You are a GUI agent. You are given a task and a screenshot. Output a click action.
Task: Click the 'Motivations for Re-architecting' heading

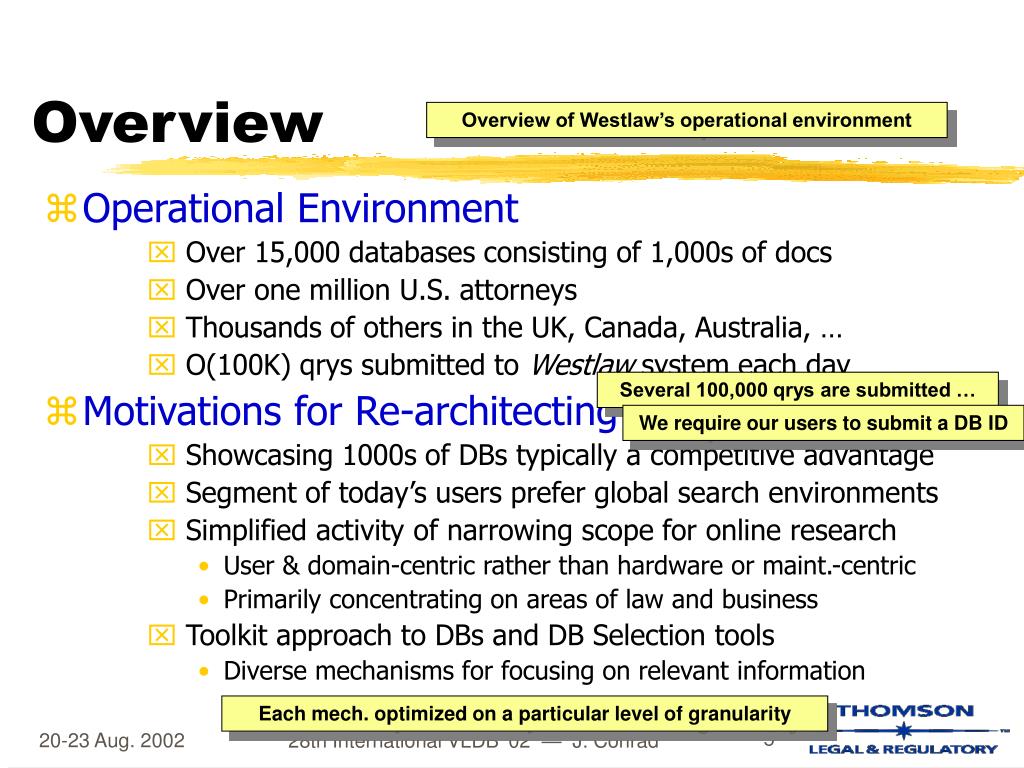pos(349,412)
